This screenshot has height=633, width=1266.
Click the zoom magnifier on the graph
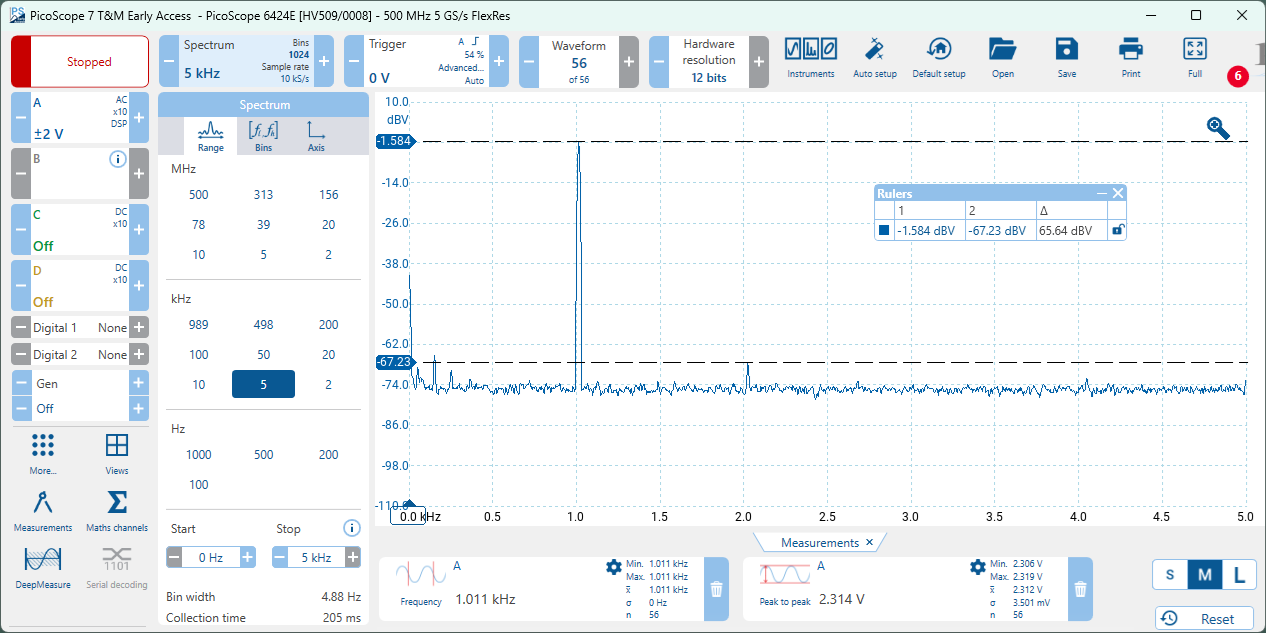1218,127
